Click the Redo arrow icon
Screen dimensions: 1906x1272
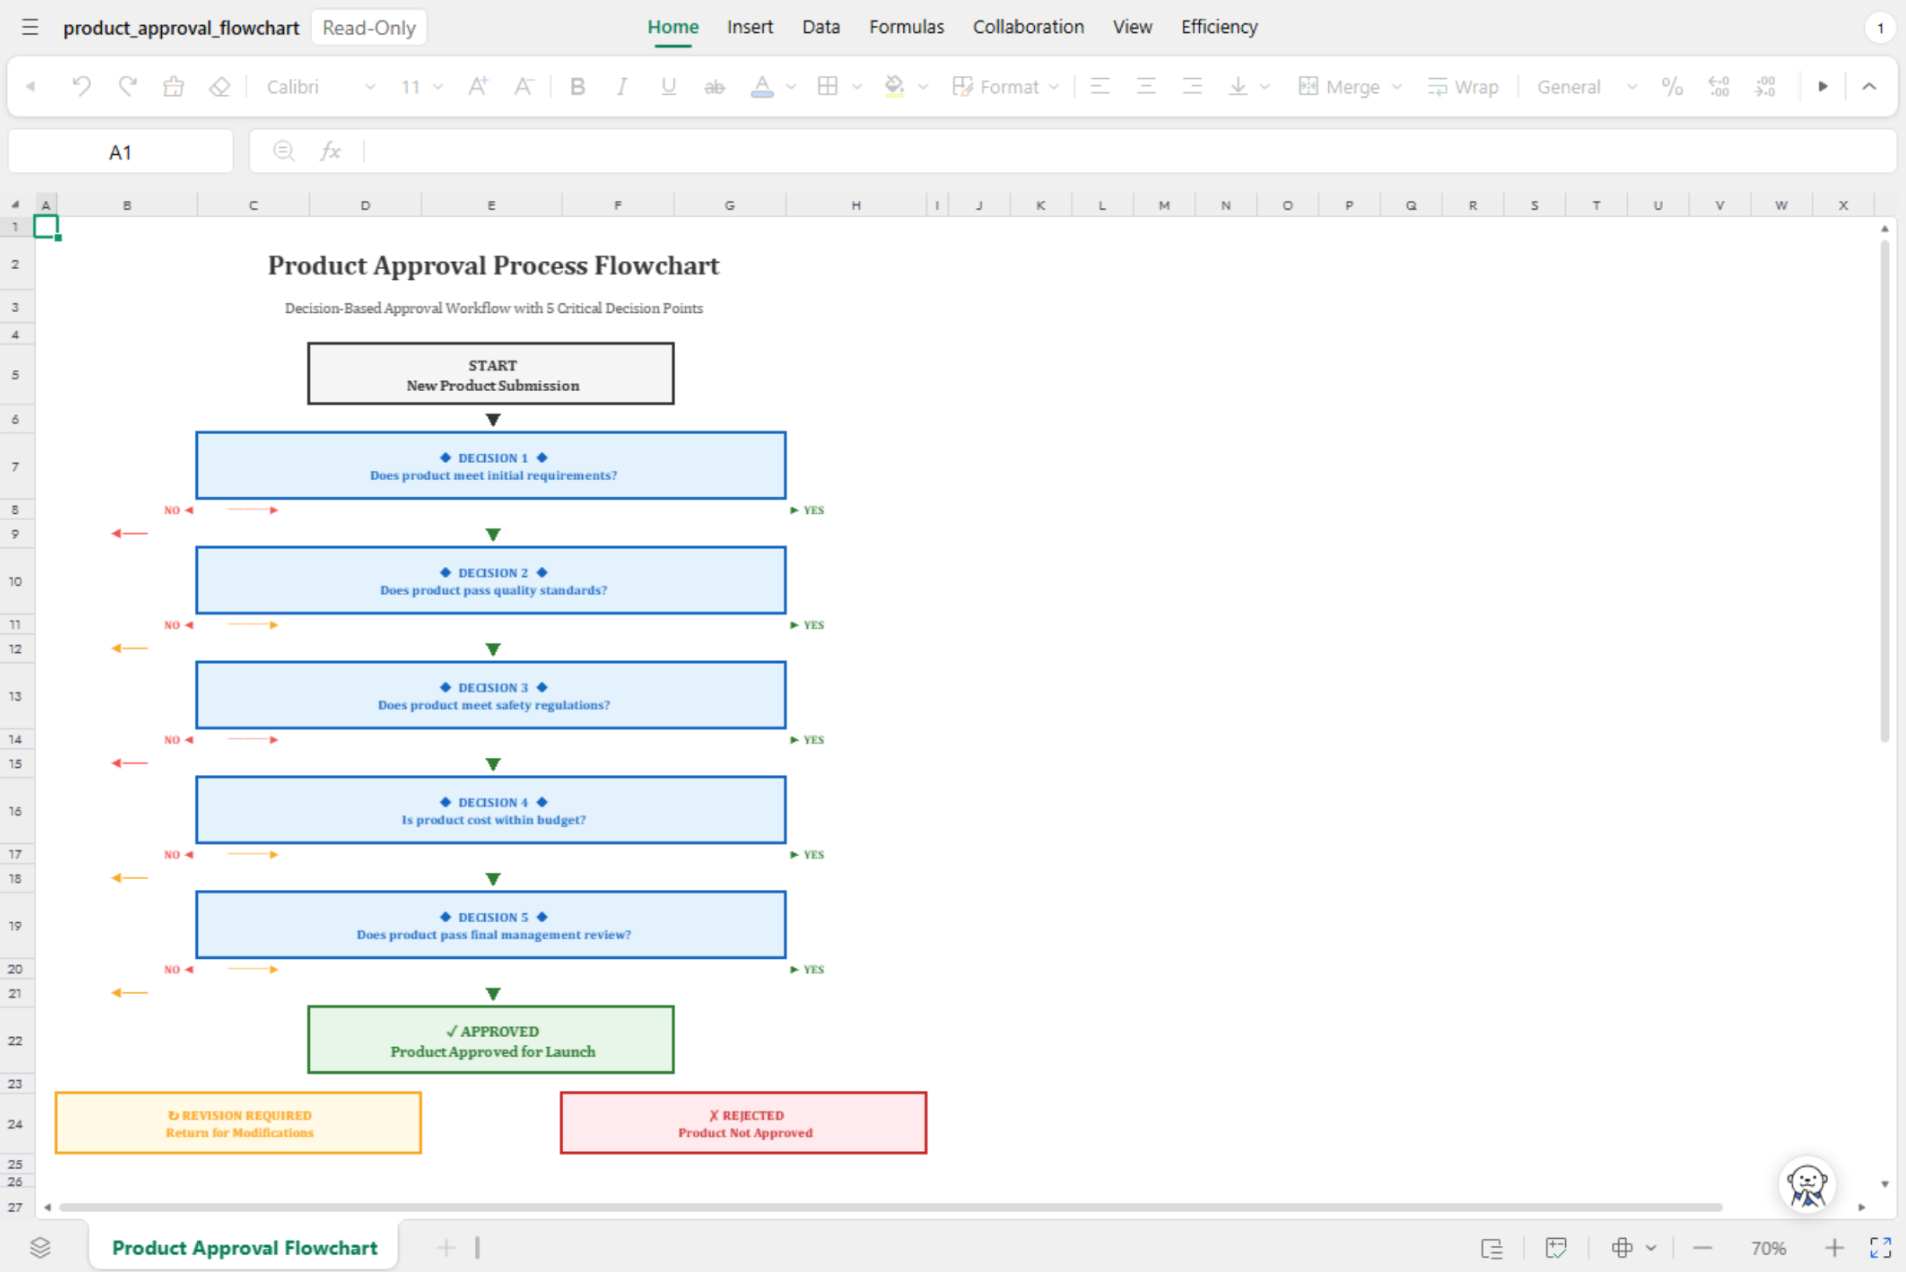coord(127,87)
